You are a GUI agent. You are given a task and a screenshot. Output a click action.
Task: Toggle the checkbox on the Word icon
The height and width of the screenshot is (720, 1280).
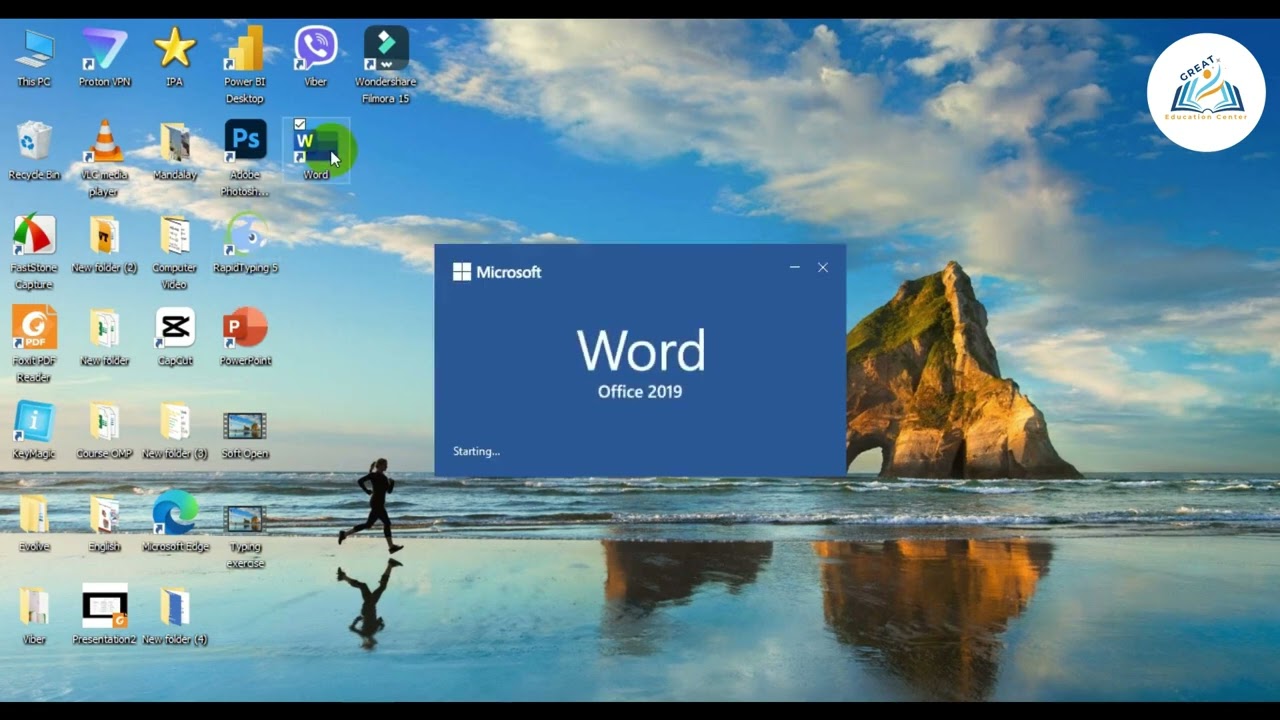tap(299, 125)
